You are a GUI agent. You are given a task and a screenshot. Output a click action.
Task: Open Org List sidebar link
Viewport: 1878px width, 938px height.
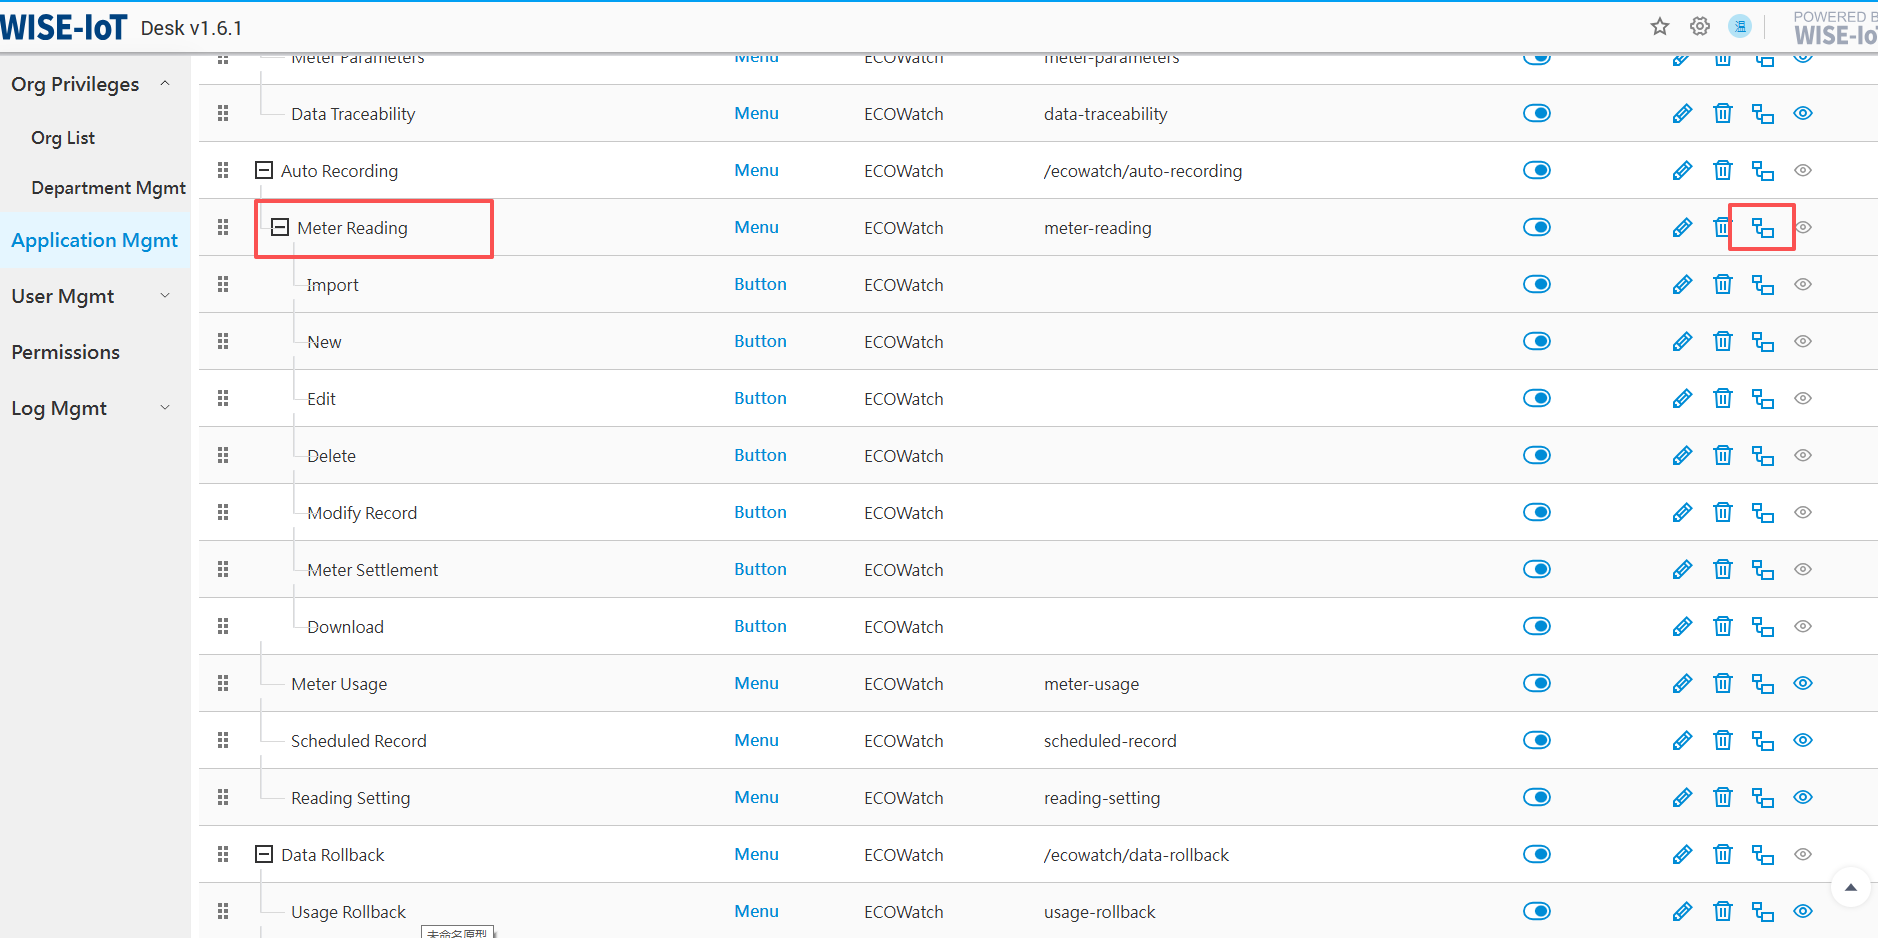click(x=63, y=138)
